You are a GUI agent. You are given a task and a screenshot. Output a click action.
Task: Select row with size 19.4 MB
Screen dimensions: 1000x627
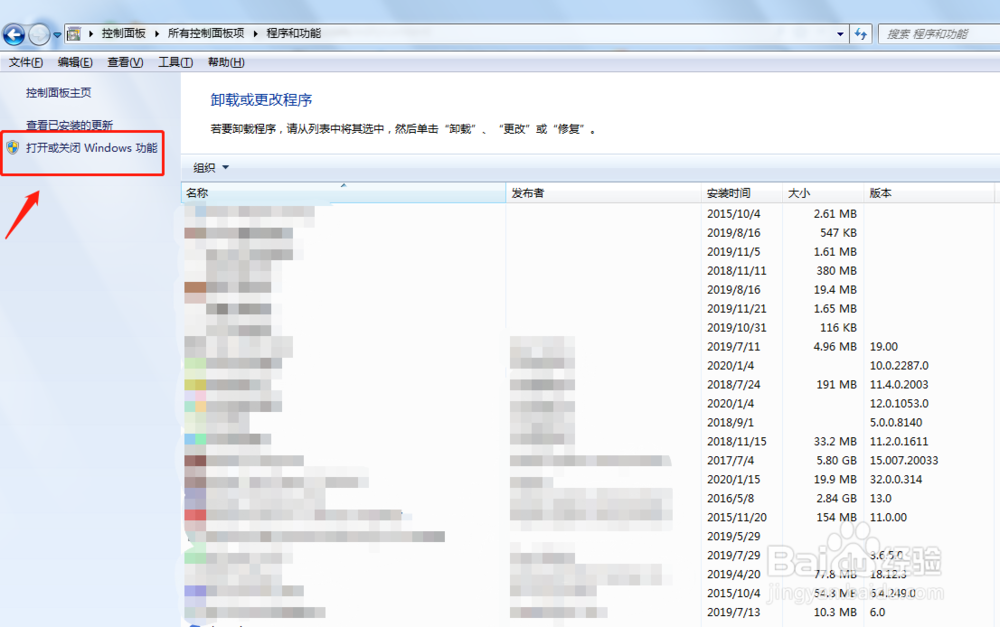coord(589,290)
